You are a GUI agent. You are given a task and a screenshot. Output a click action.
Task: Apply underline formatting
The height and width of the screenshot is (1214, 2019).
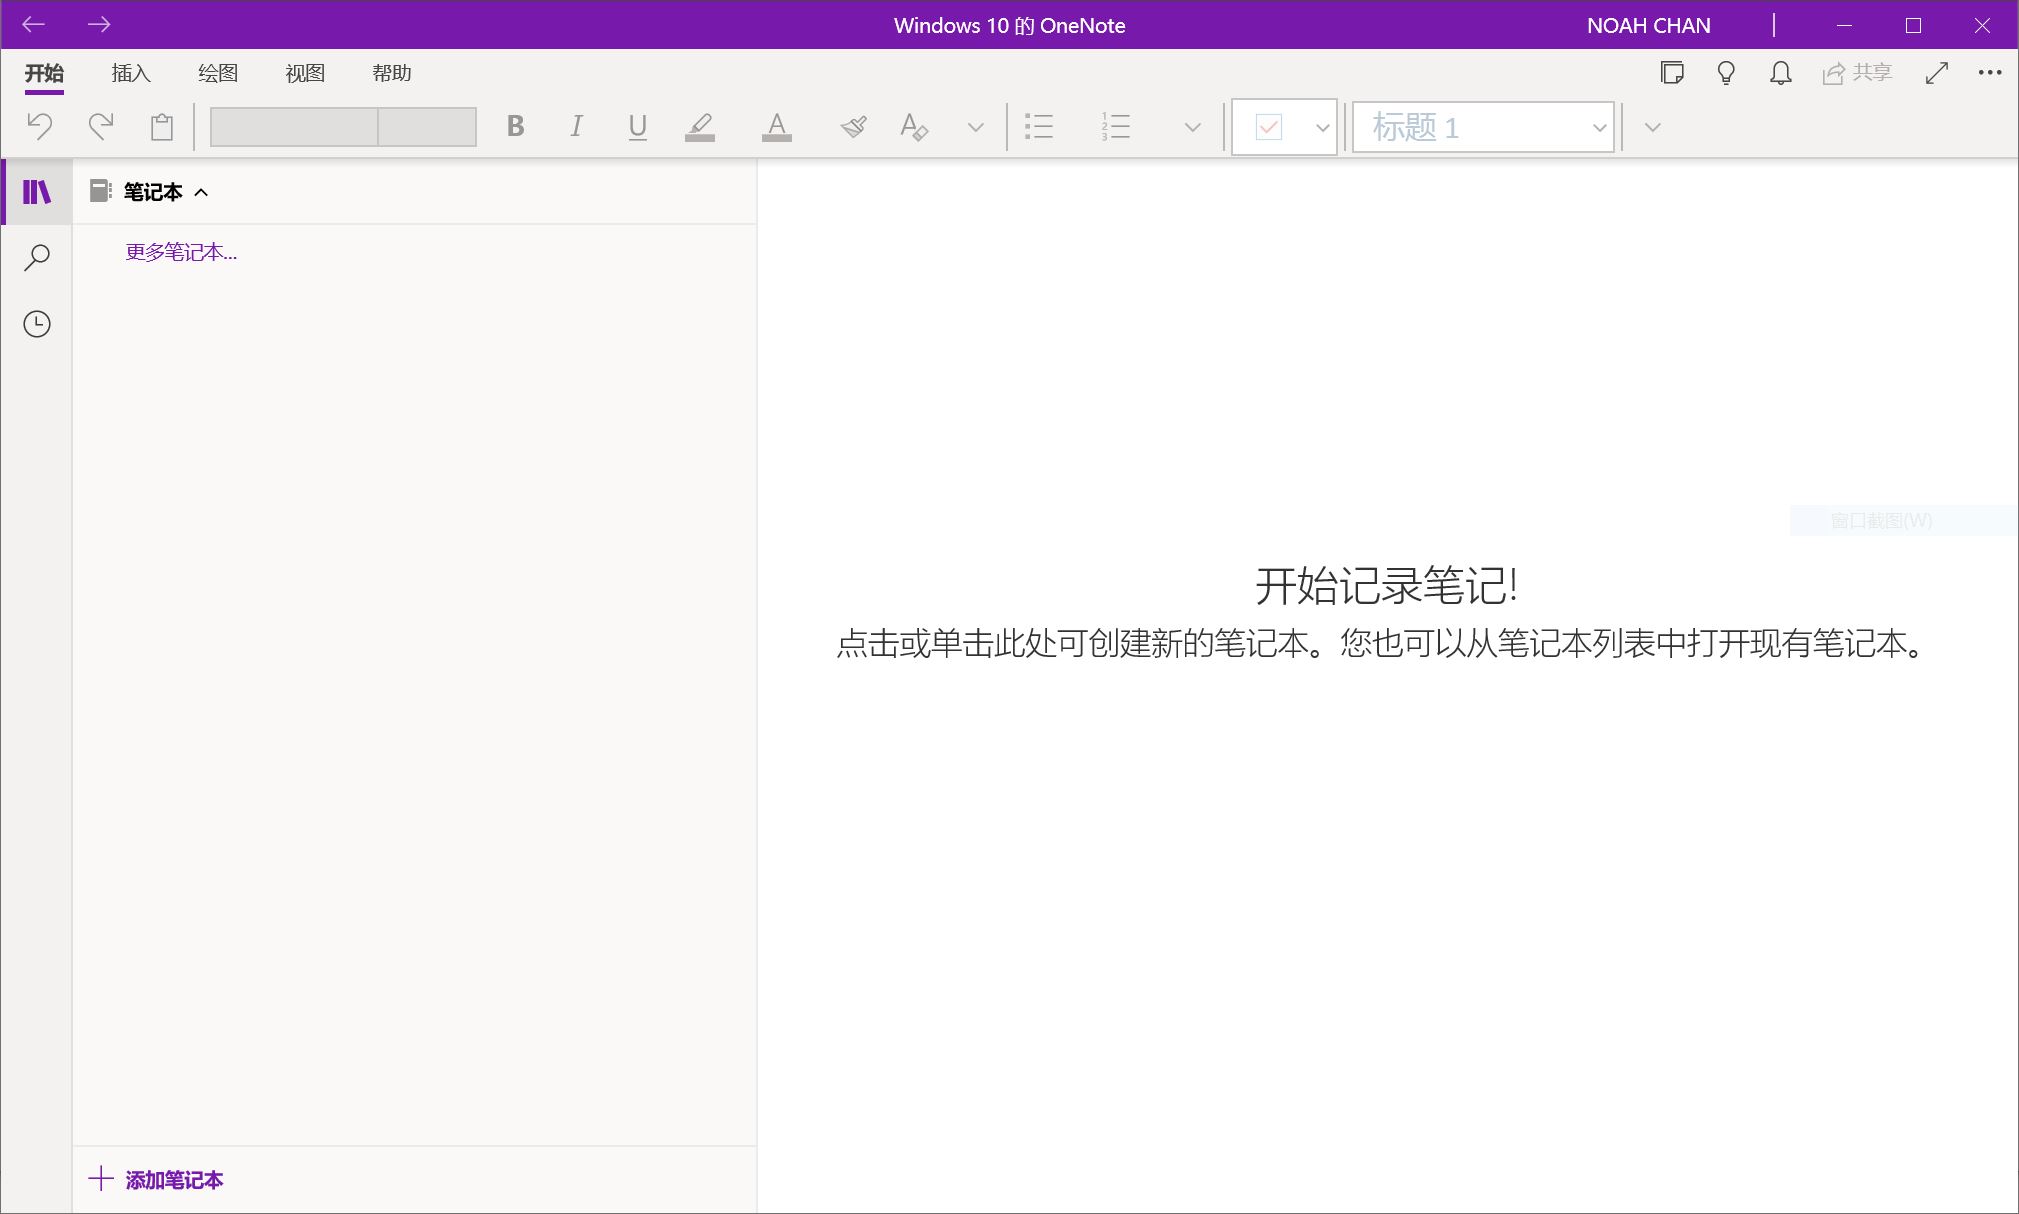point(635,126)
